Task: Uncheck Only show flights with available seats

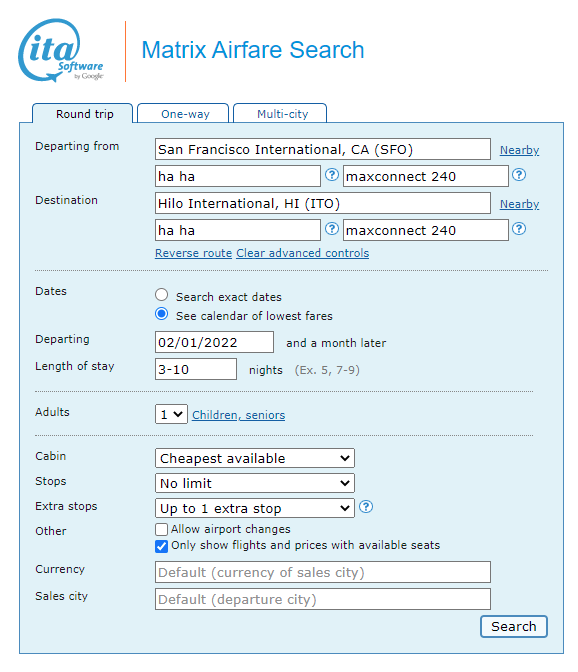Action: [162, 546]
